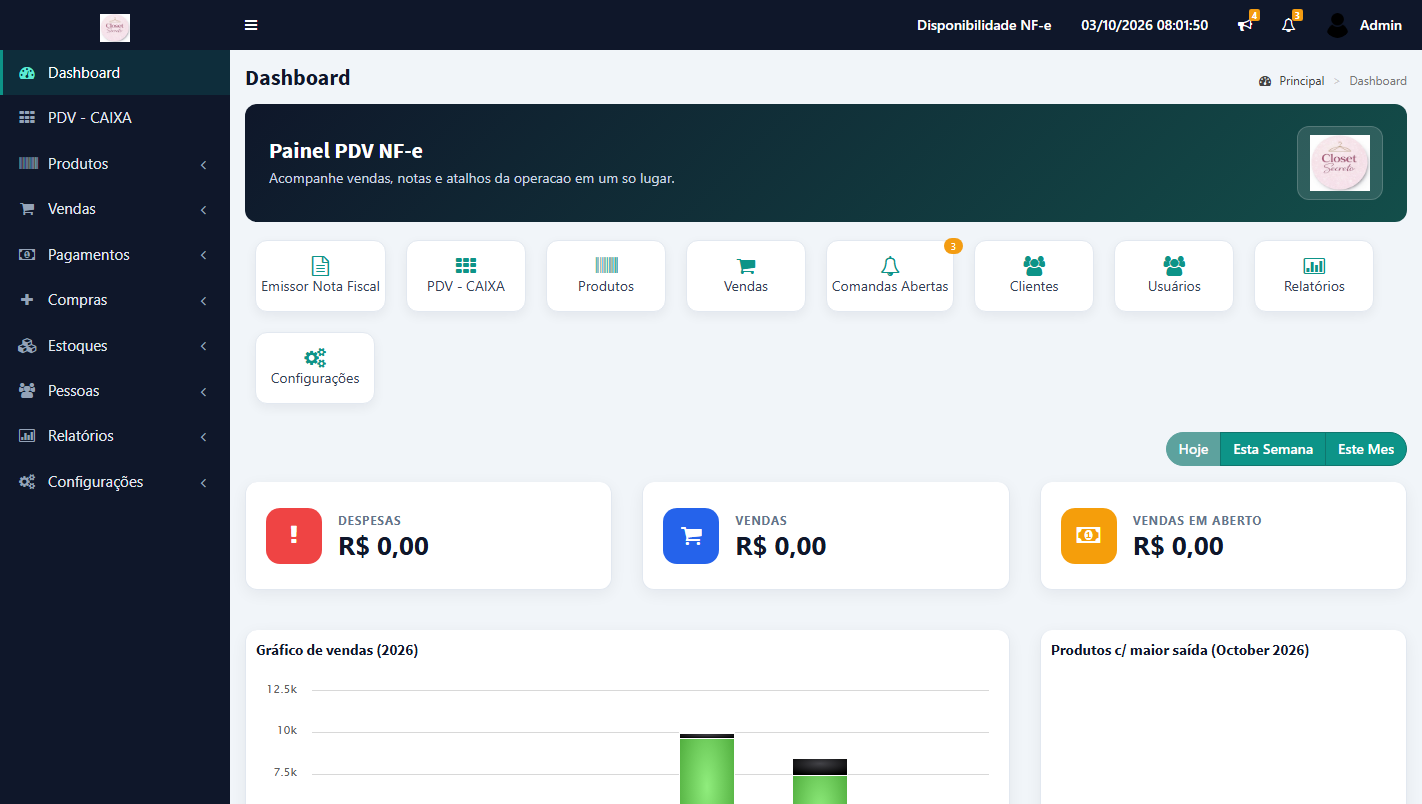
Task: Go to Dashboard in the sidebar
Action: [x=115, y=73]
